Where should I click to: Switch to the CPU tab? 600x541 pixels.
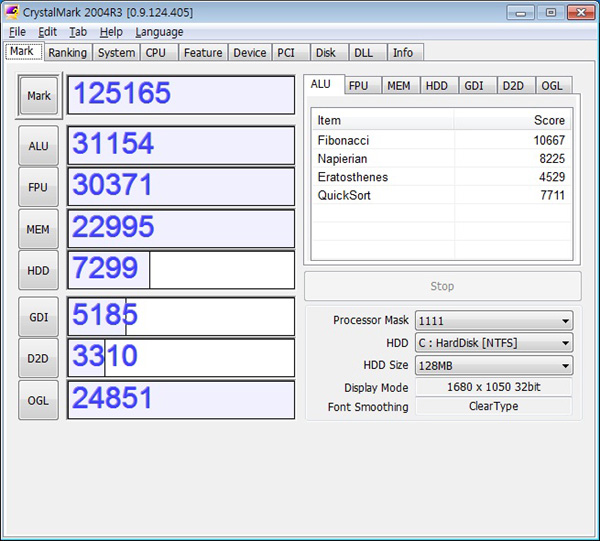click(158, 52)
